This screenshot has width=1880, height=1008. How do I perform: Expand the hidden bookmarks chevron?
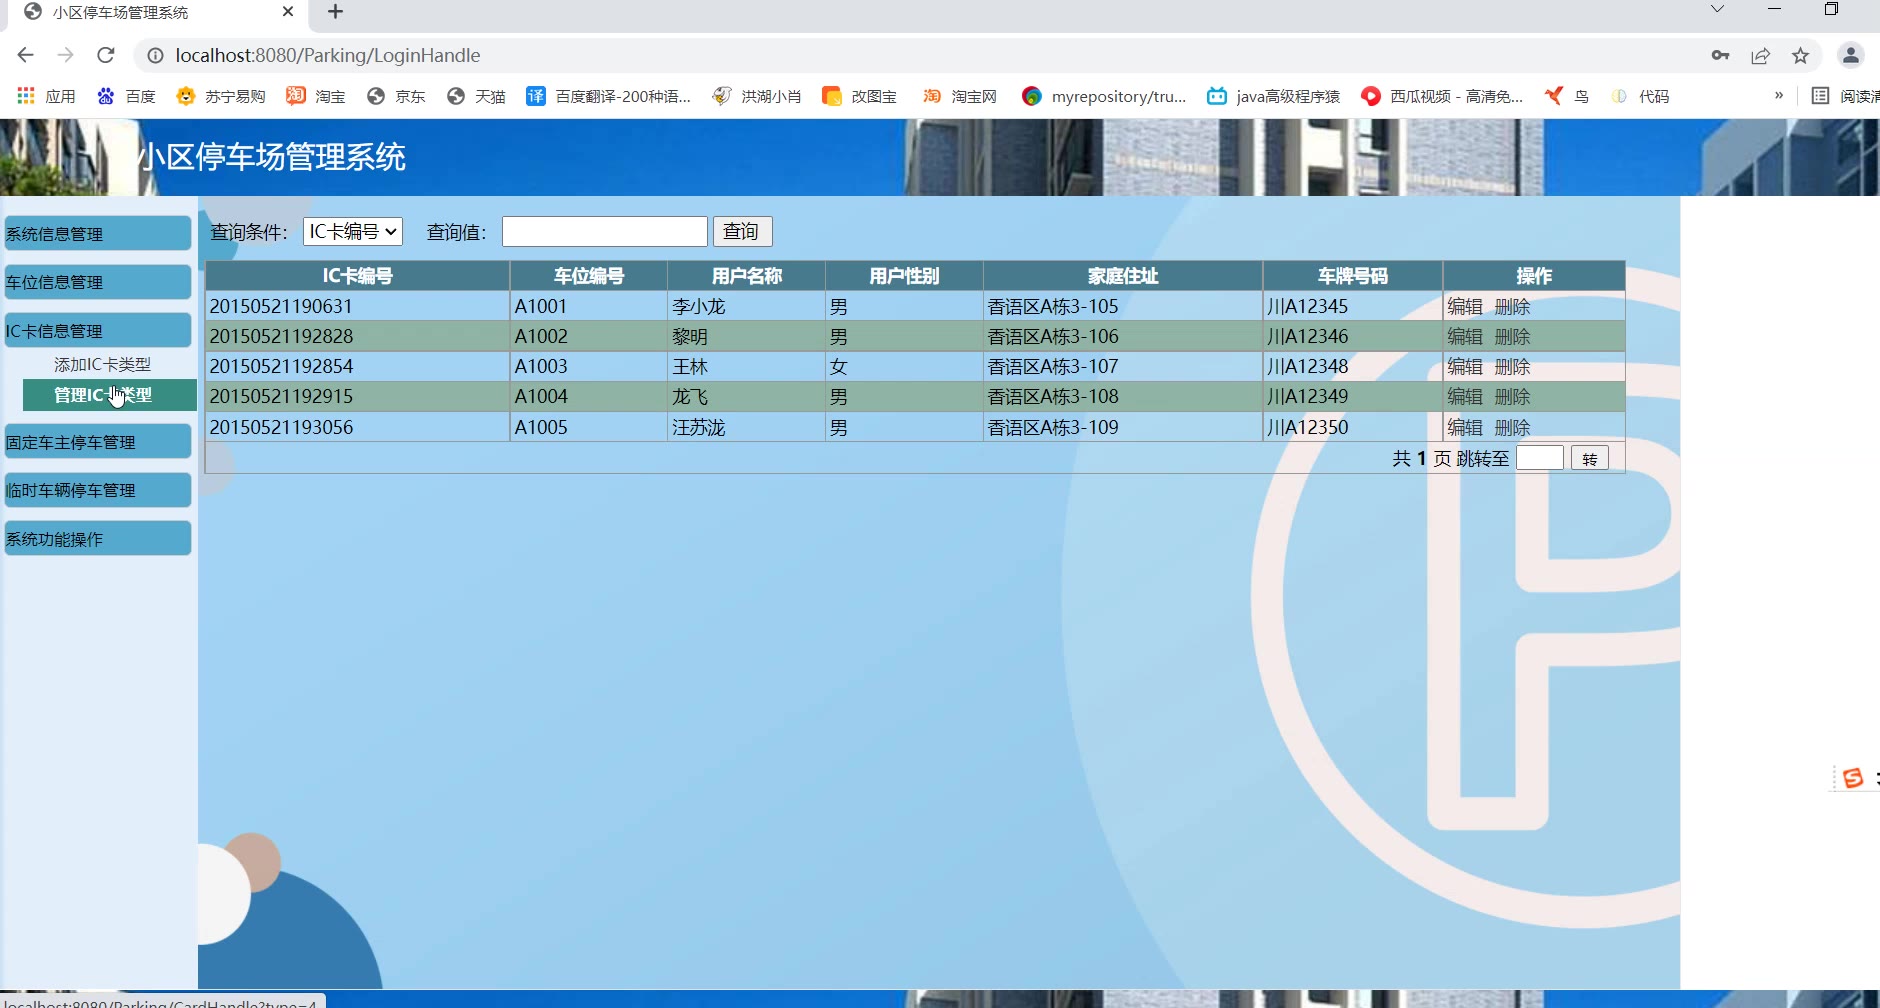(1779, 96)
